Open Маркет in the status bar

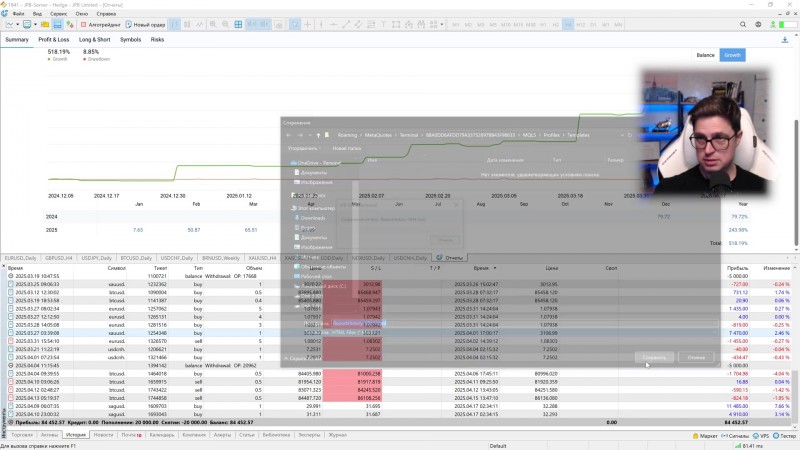pyautogui.click(x=705, y=436)
